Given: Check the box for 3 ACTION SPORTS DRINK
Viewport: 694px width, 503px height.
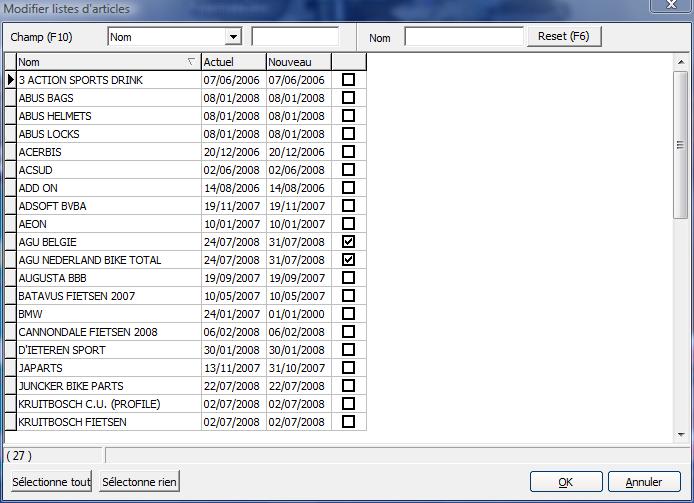Looking at the screenshot, I should pos(349,80).
